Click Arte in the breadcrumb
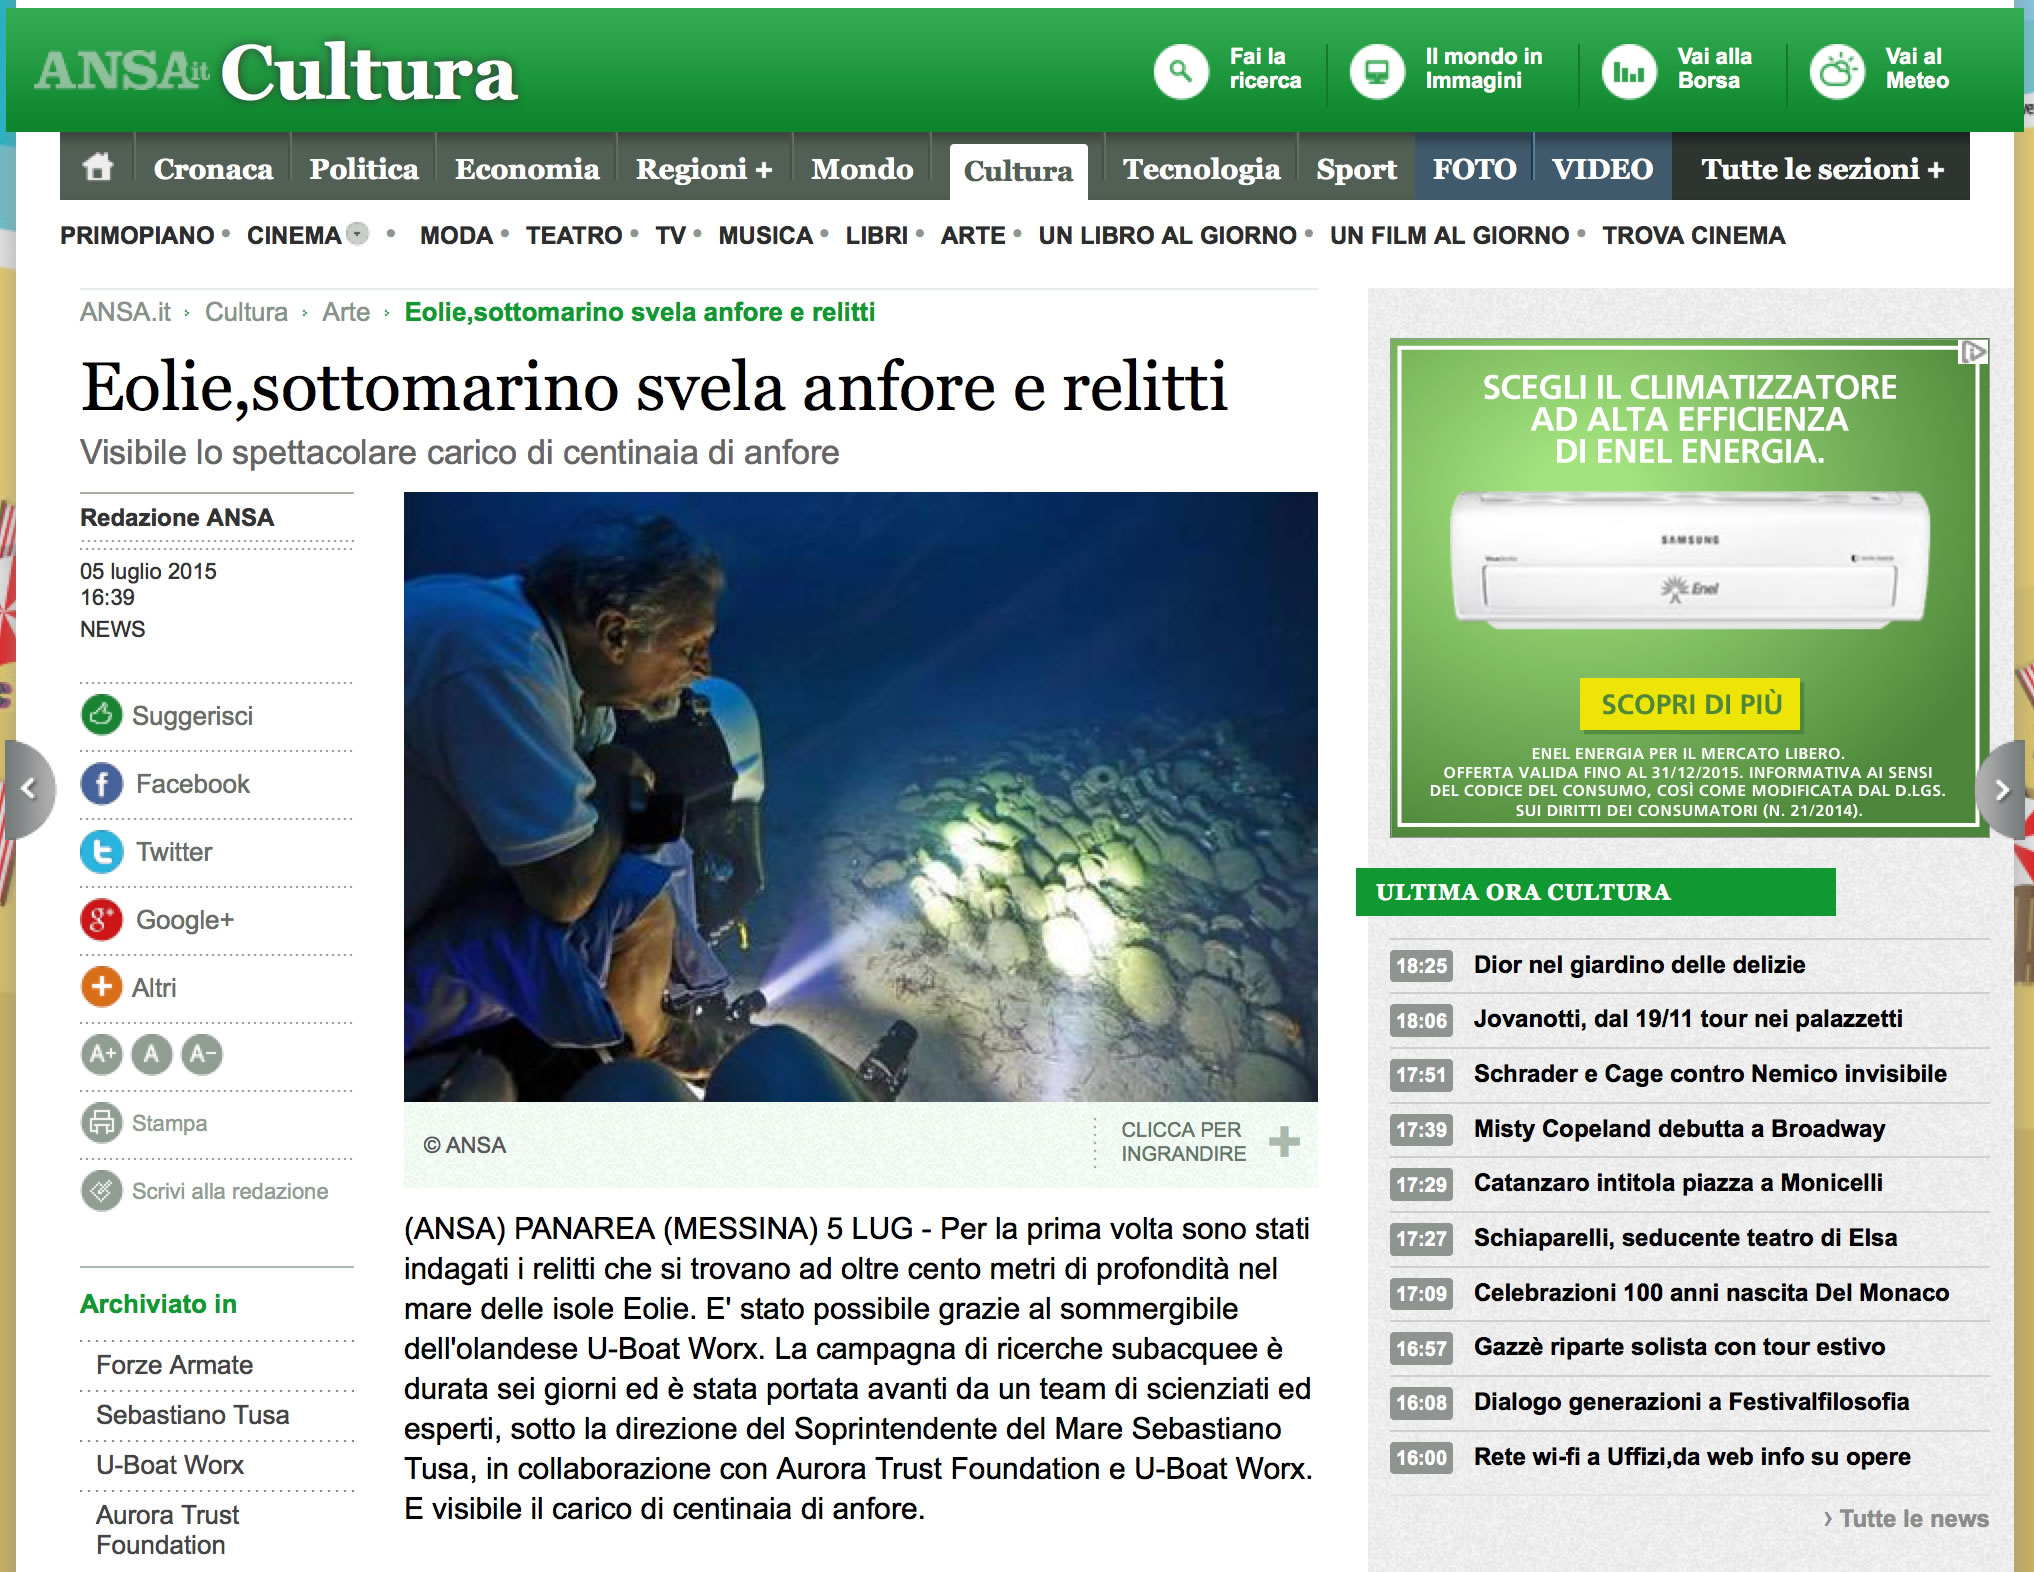 tap(346, 312)
